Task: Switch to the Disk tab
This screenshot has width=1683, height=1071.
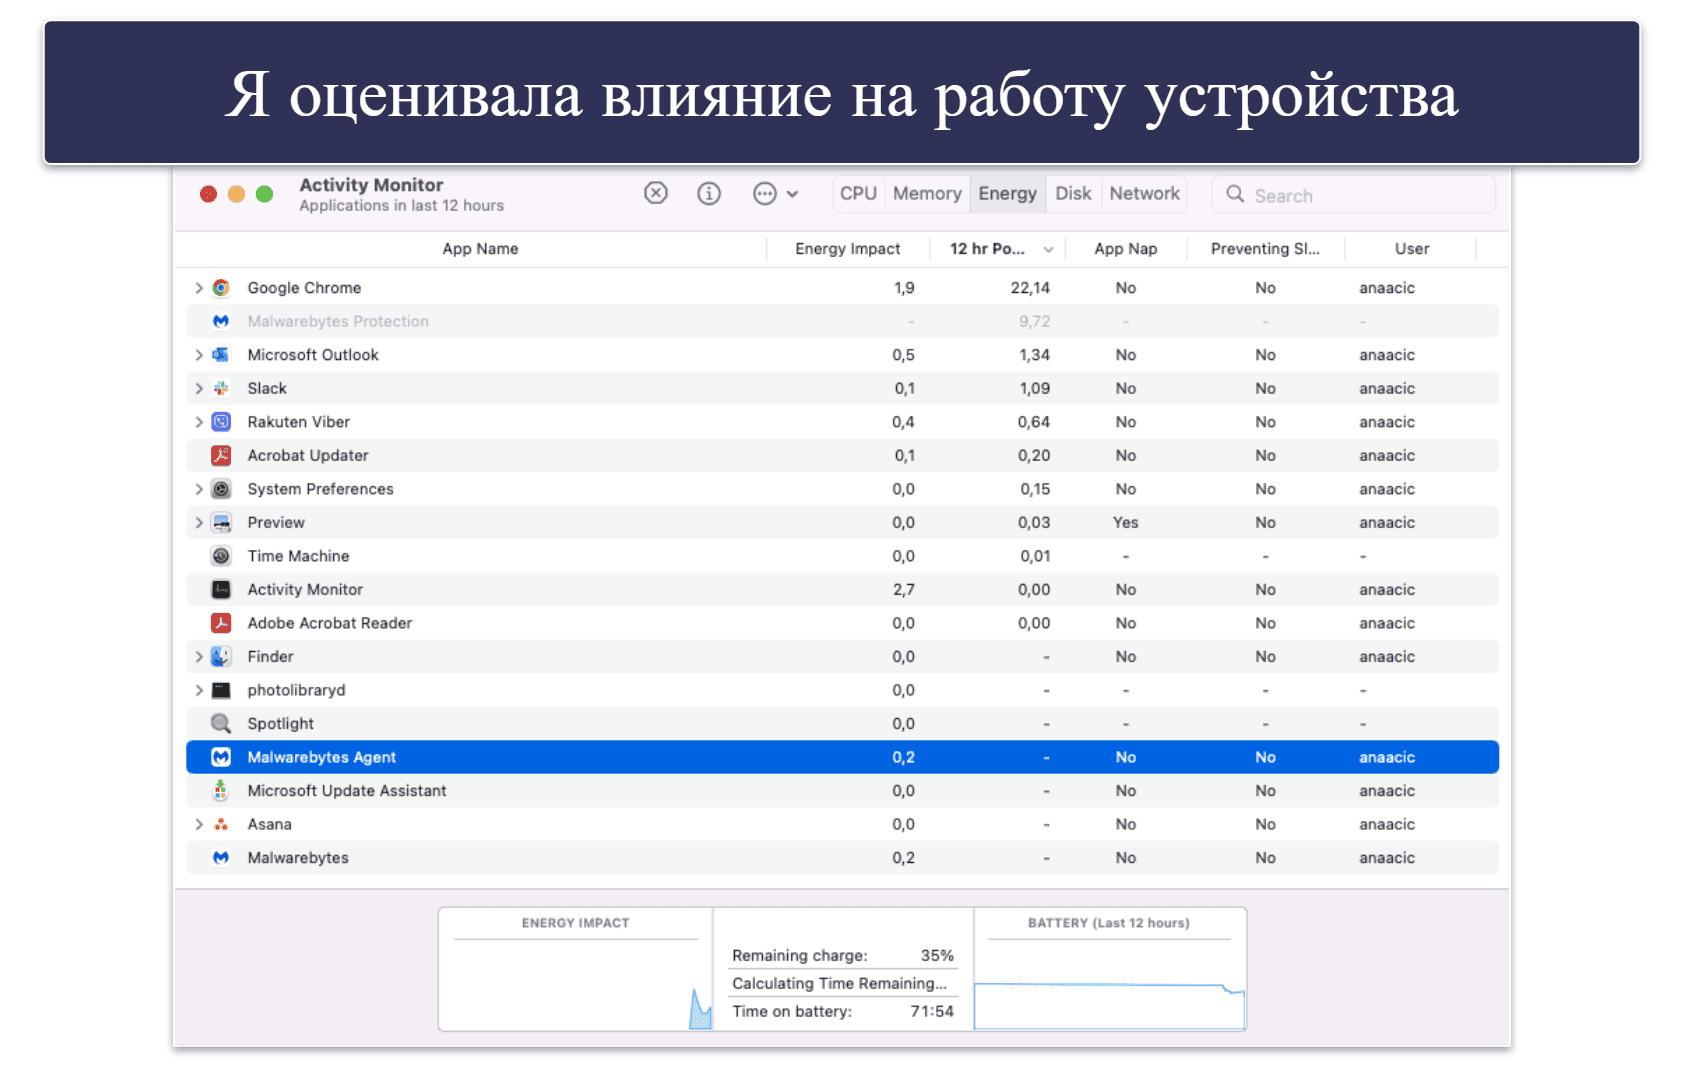Action: pos(1073,194)
